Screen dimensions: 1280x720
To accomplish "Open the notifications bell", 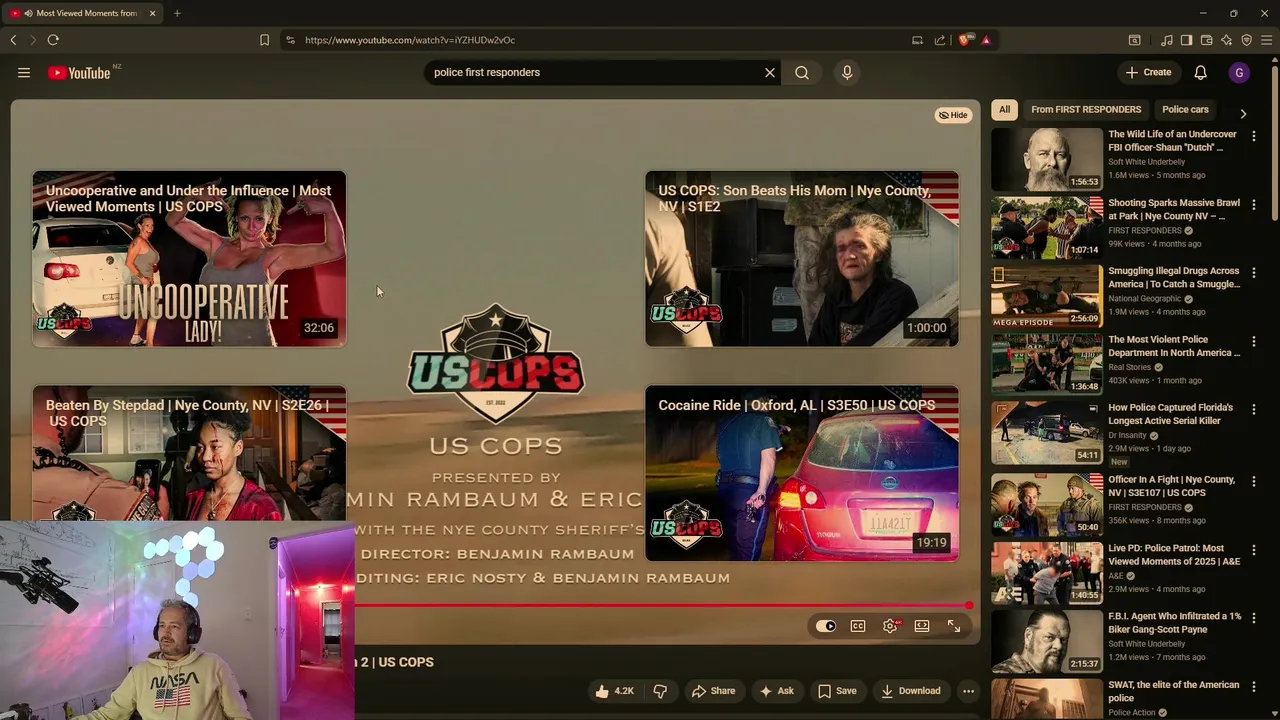I will click(1200, 73).
